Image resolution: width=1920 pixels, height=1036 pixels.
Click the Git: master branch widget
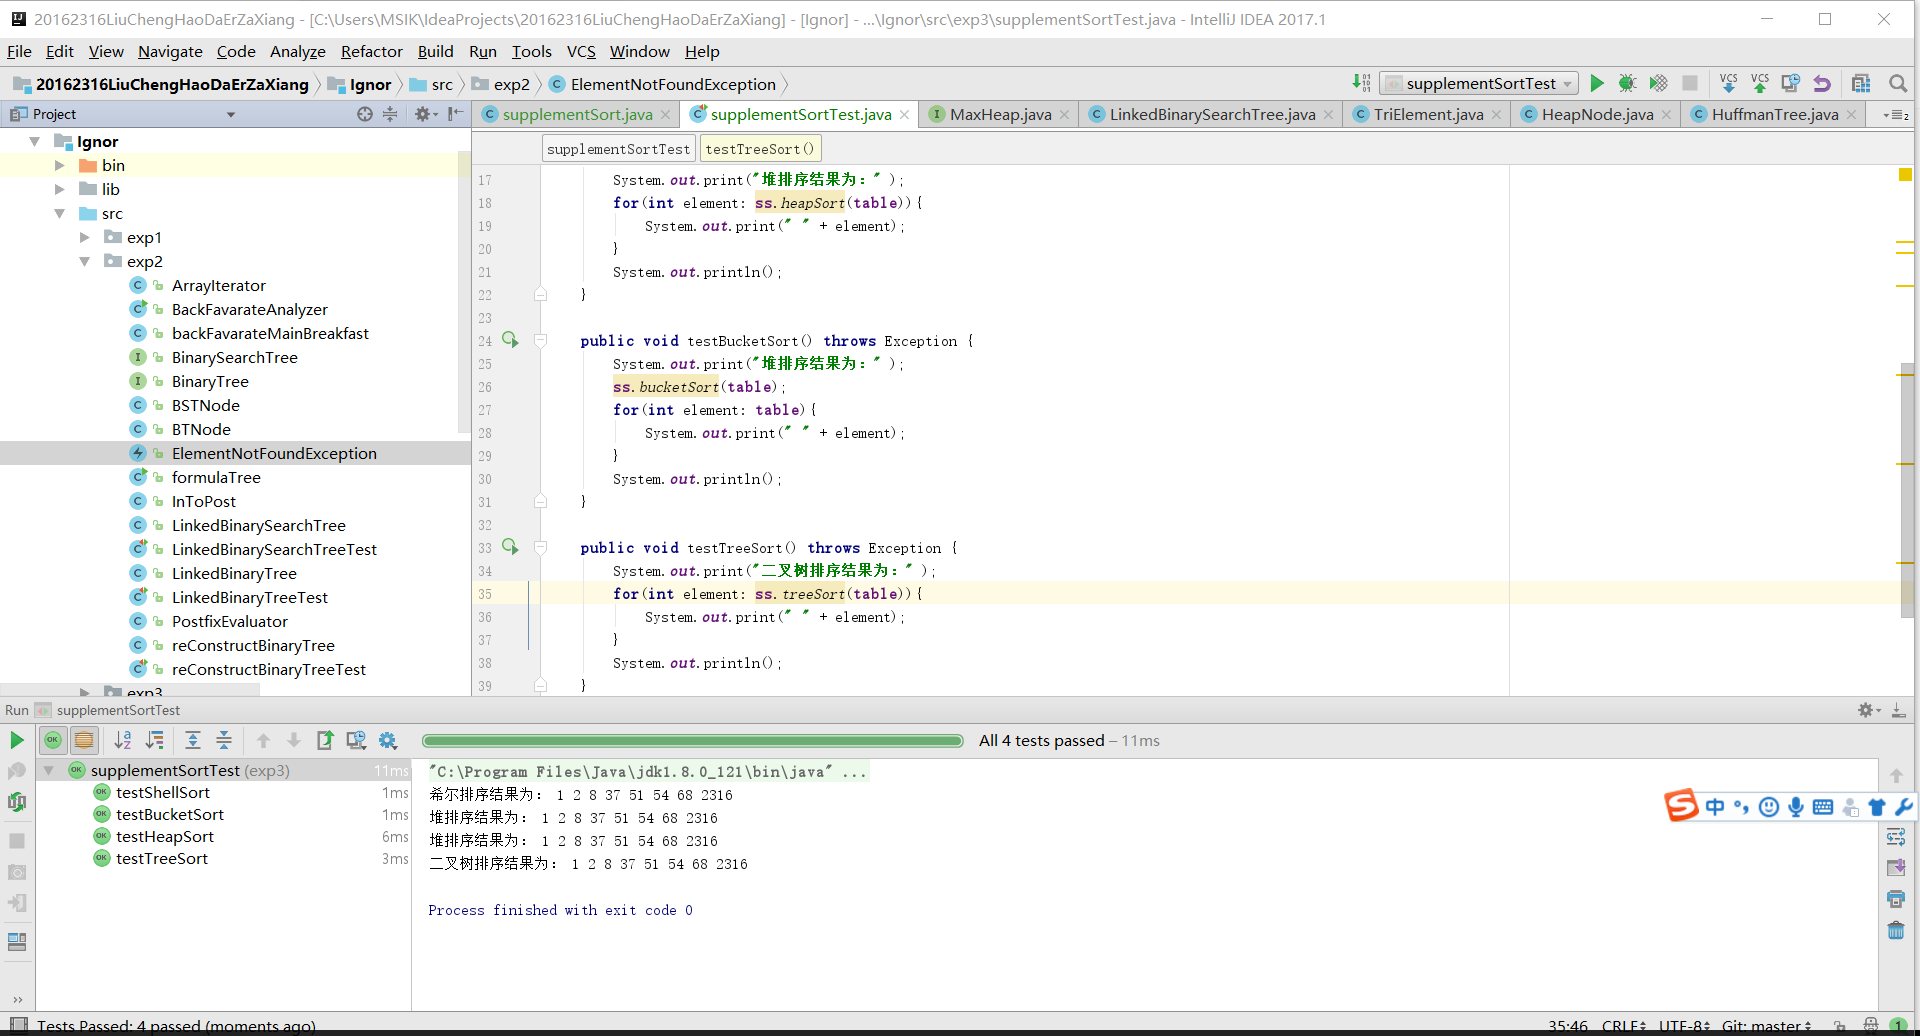click(x=1766, y=1026)
